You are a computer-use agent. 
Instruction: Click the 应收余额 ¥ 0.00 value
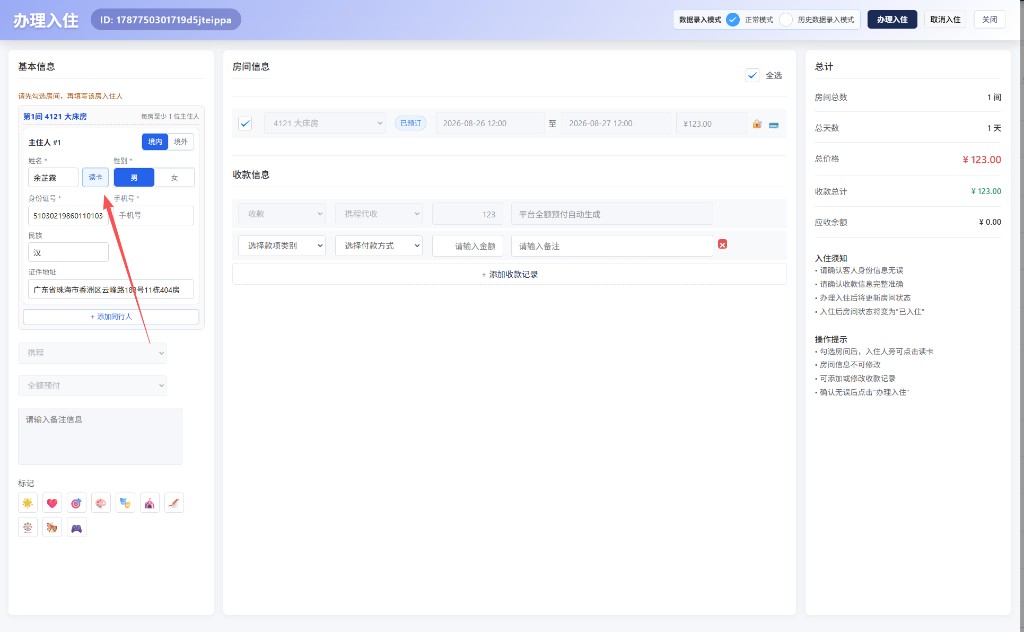990,222
